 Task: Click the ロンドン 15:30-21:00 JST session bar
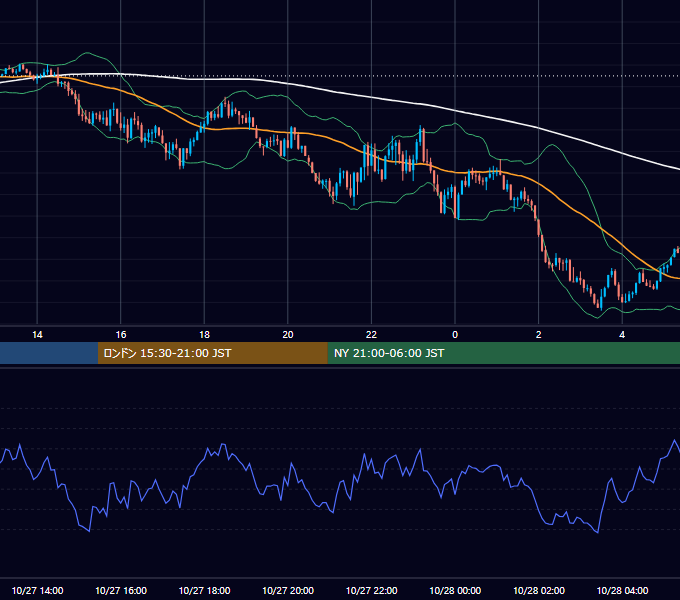pyautogui.click(x=212, y=353)
